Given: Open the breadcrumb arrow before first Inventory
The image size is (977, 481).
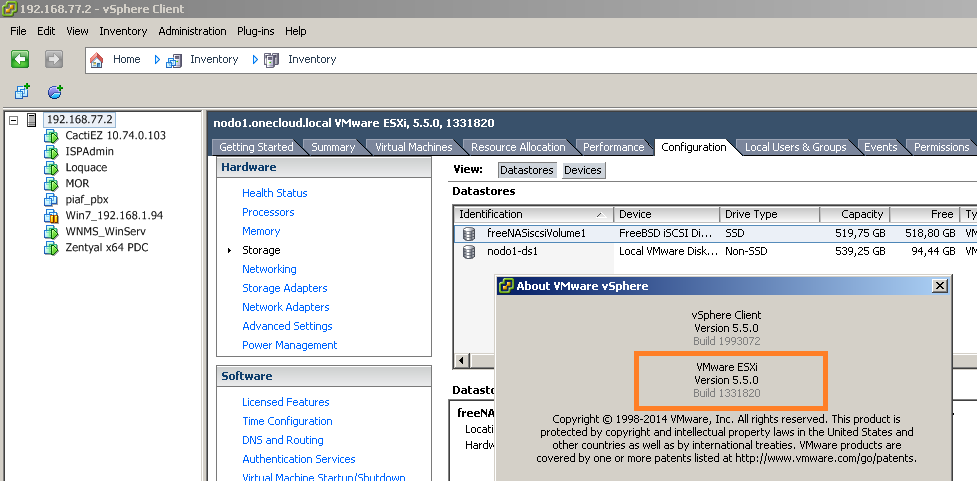Looking at the screenshot, I should click(157, 60).
